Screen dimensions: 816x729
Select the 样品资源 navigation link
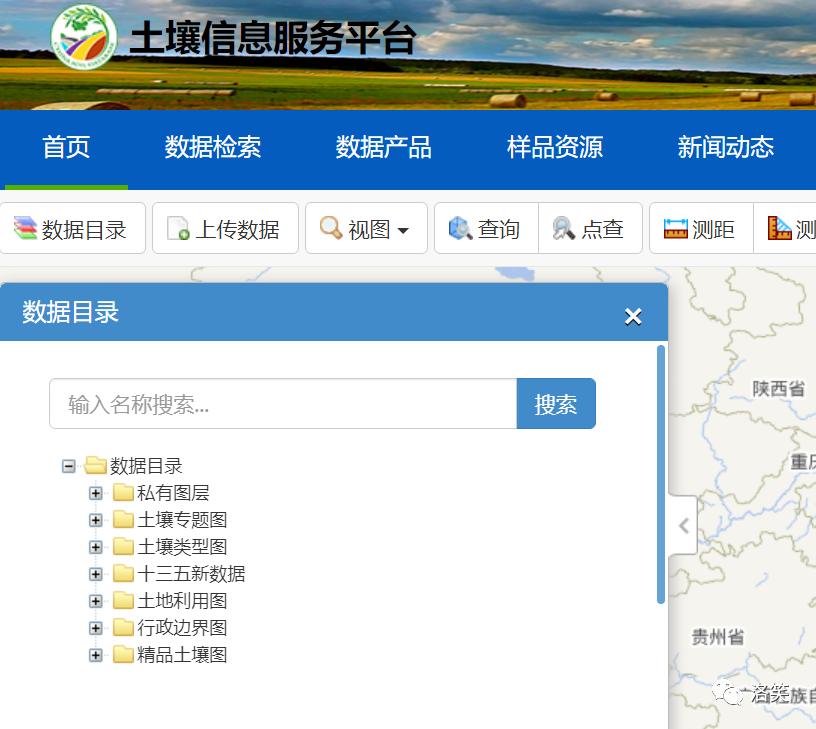point(554,147)
